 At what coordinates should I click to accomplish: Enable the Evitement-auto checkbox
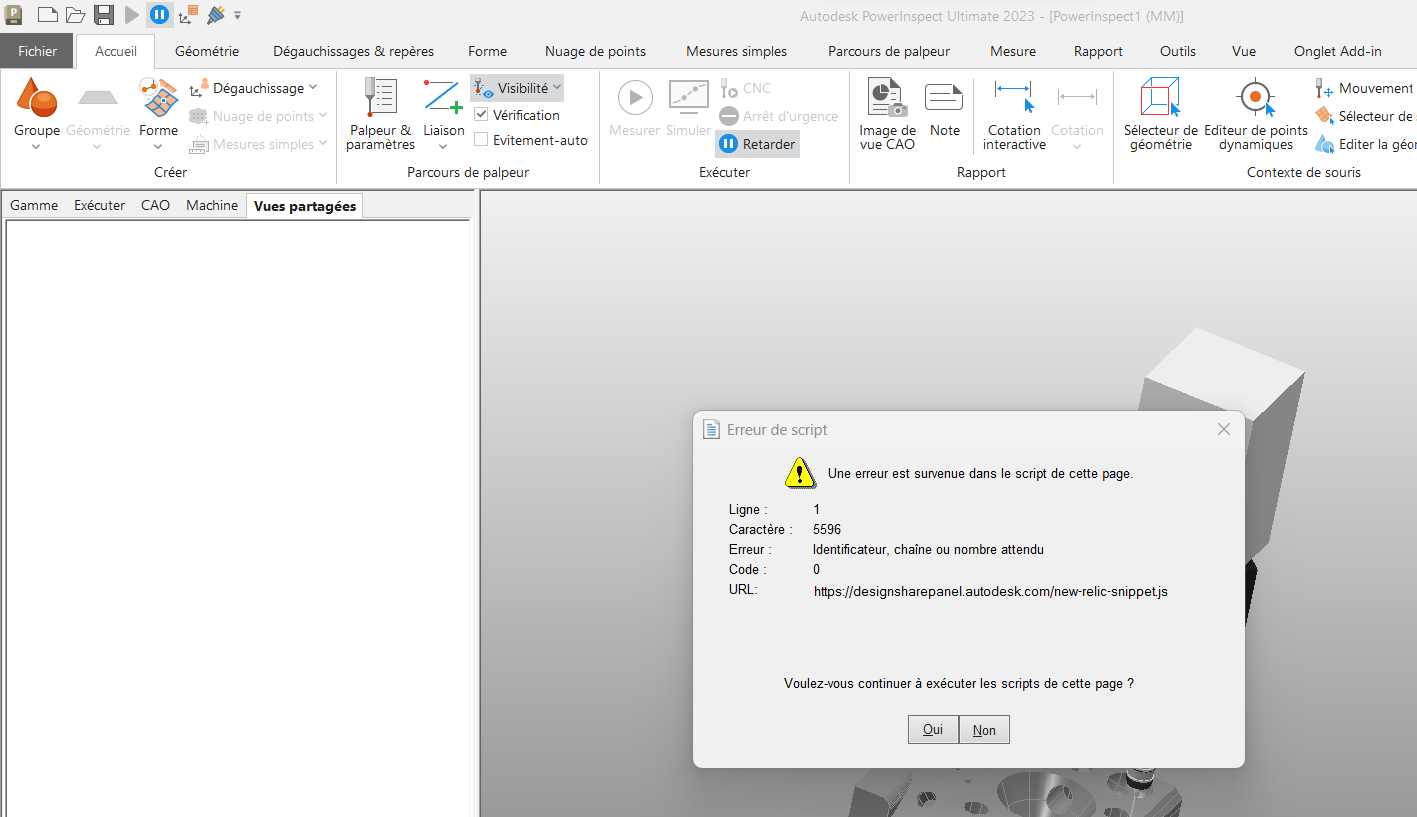[481, 140]
